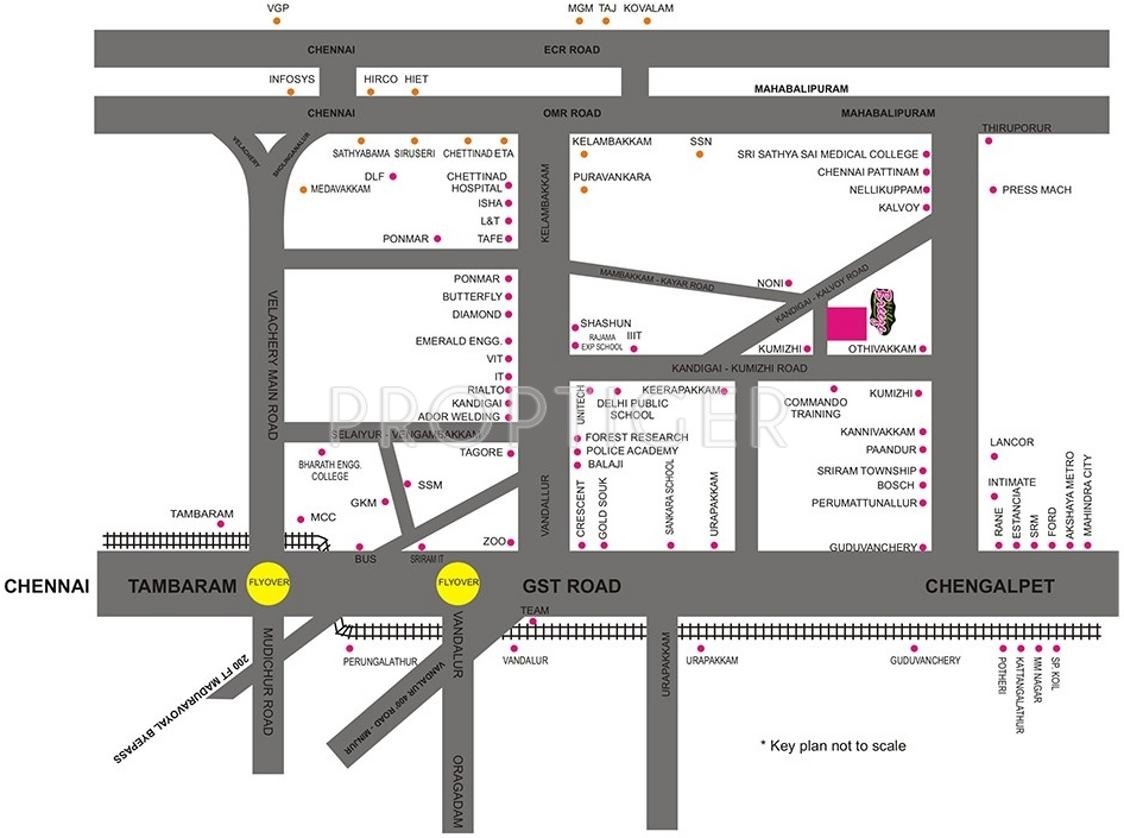
Task: Select the SSN location marker
Action: (700, 154)
